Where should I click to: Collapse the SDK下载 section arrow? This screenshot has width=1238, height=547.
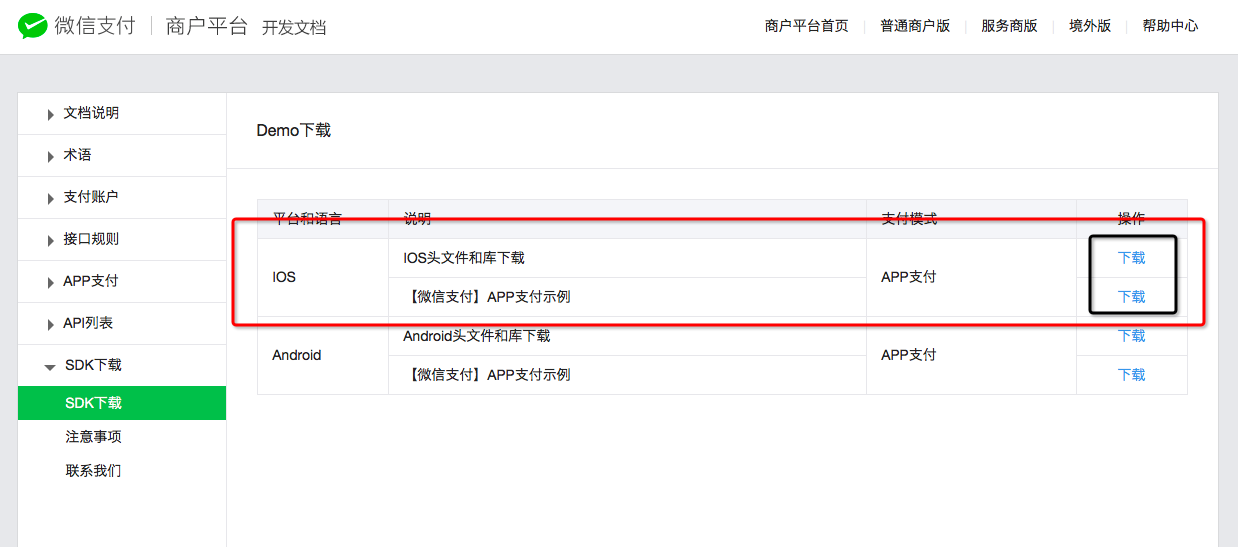tap(50, 367)
